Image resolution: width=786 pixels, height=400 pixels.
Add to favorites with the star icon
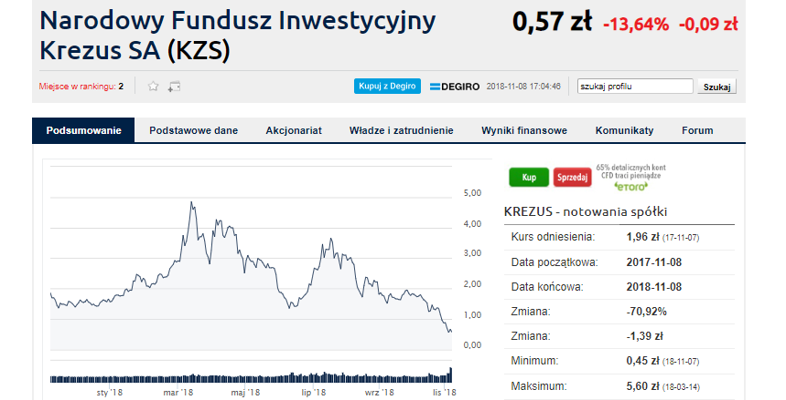coord(153,86)
